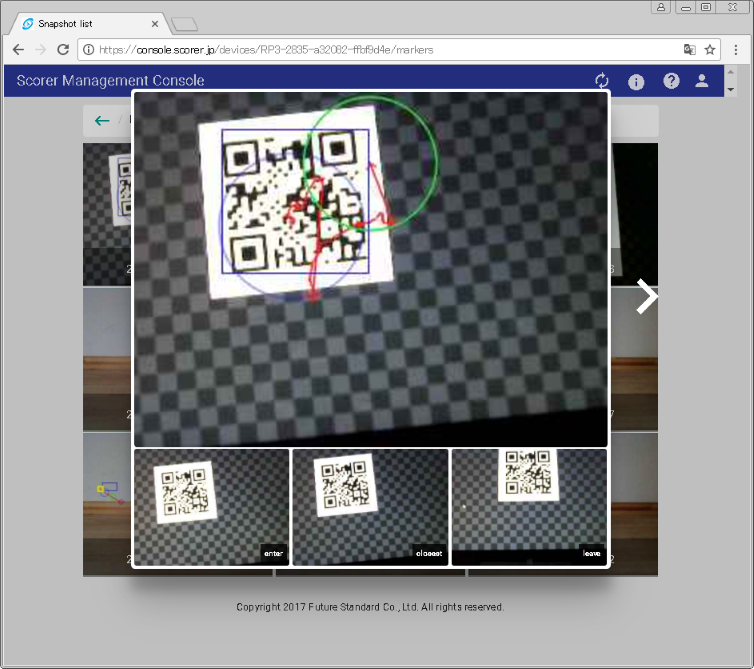Click the Chrome user profile button in the title bar

coord(661,7)
